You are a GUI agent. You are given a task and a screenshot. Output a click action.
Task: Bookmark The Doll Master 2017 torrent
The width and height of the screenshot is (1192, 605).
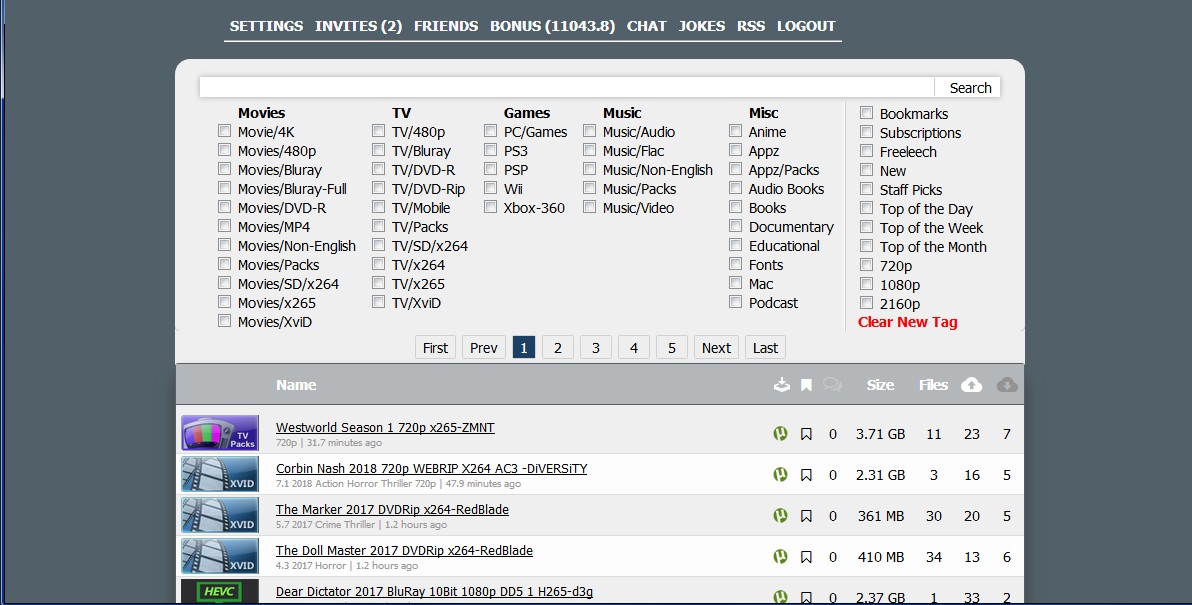(x=806, y=557)
